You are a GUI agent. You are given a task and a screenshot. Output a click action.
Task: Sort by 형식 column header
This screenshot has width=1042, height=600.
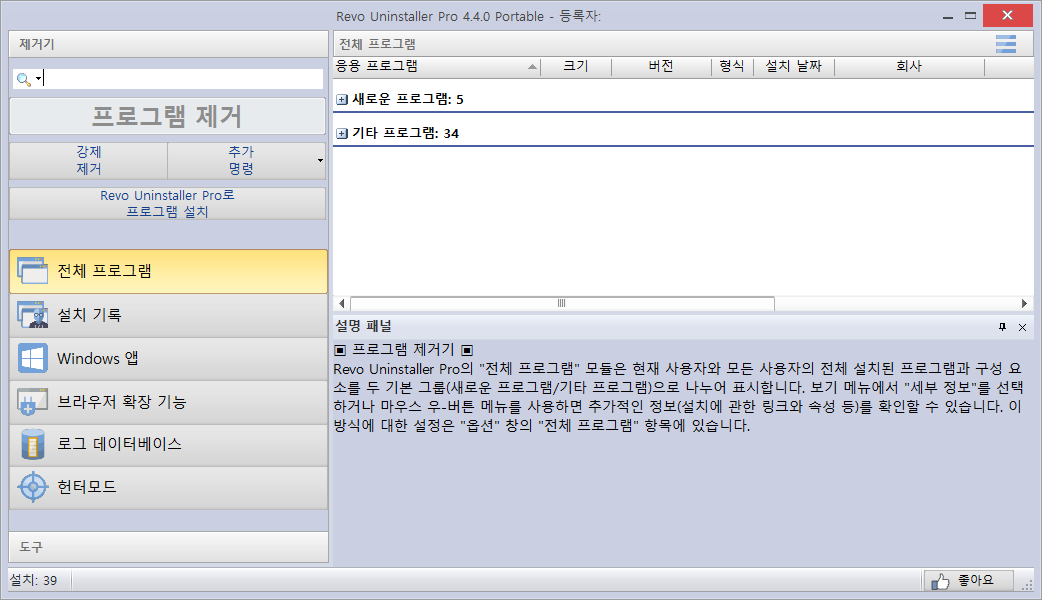732,66
